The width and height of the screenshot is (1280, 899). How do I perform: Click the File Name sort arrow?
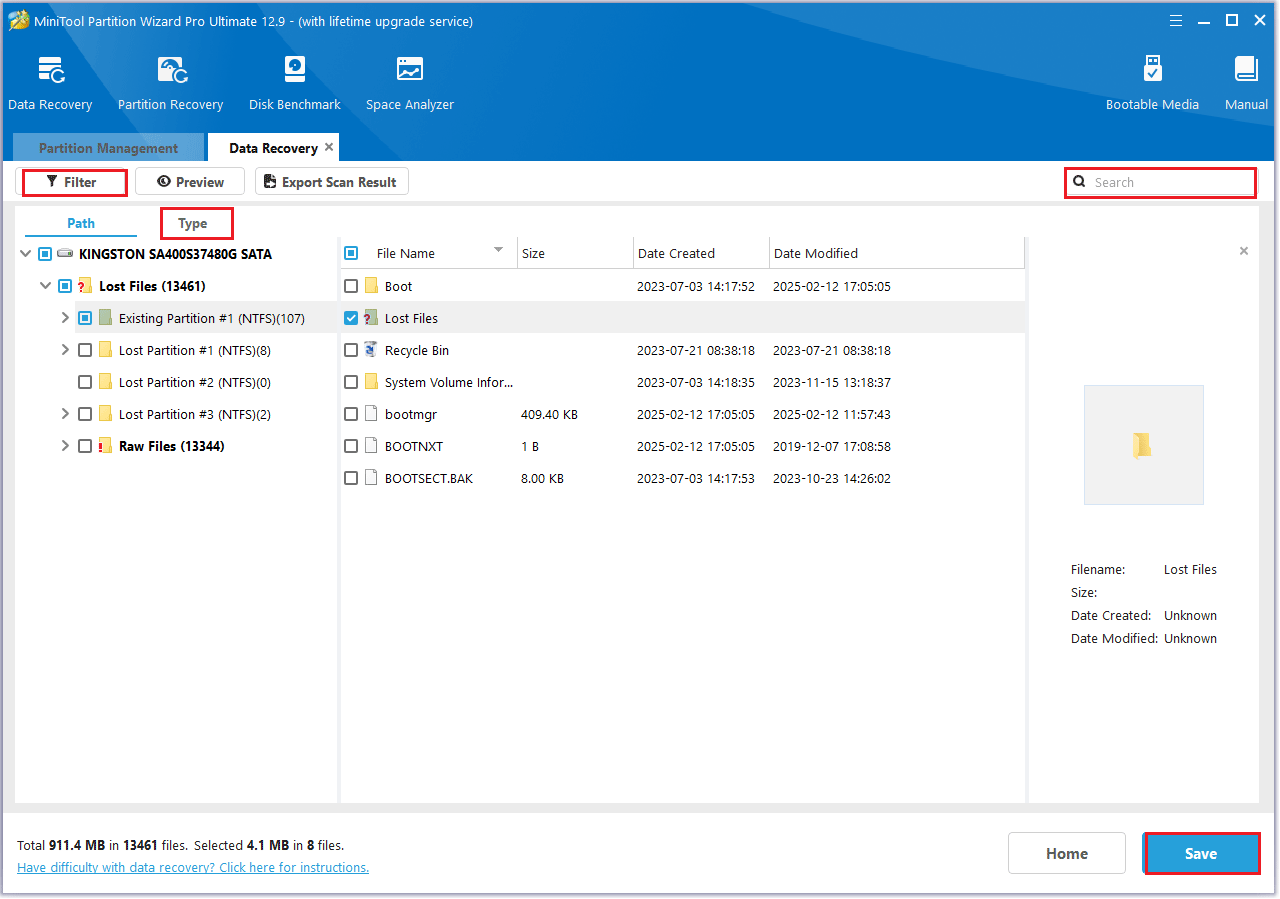(498, 250)
